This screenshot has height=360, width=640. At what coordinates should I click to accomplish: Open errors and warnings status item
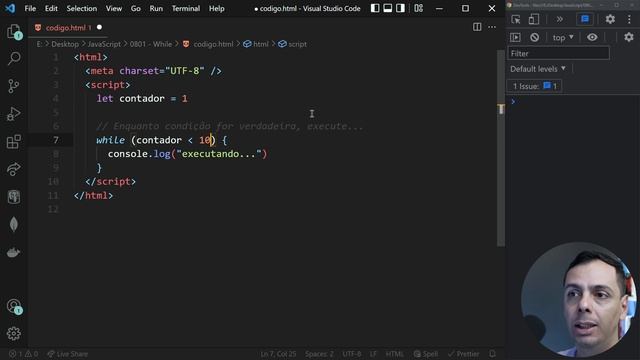click(23, 354)
